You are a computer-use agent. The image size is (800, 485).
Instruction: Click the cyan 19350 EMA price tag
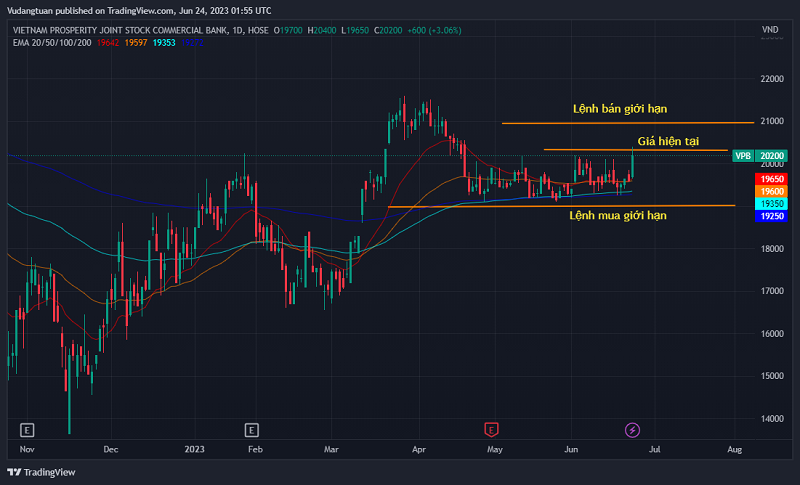[x=771, y=203]
